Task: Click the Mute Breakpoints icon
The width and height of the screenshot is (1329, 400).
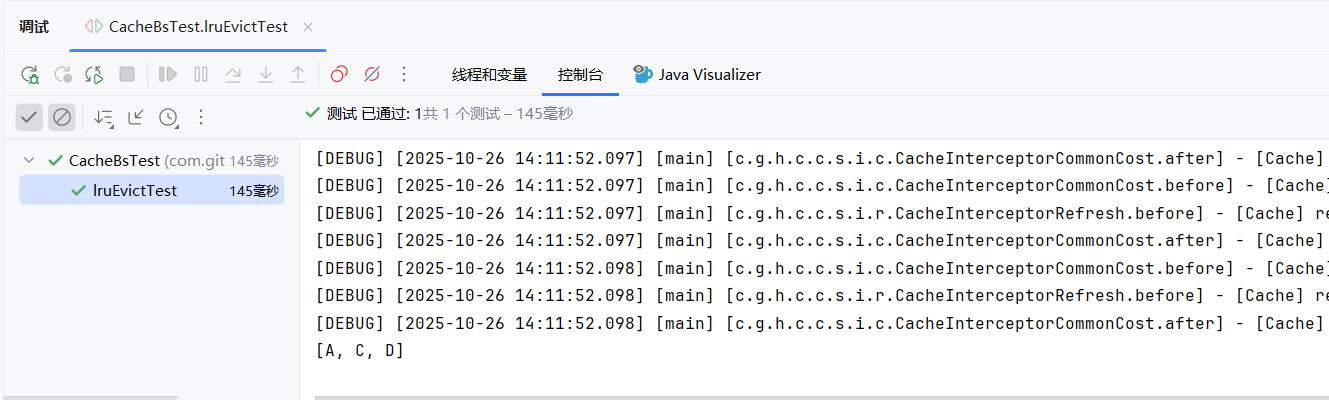Action: (x=371, y=74)
